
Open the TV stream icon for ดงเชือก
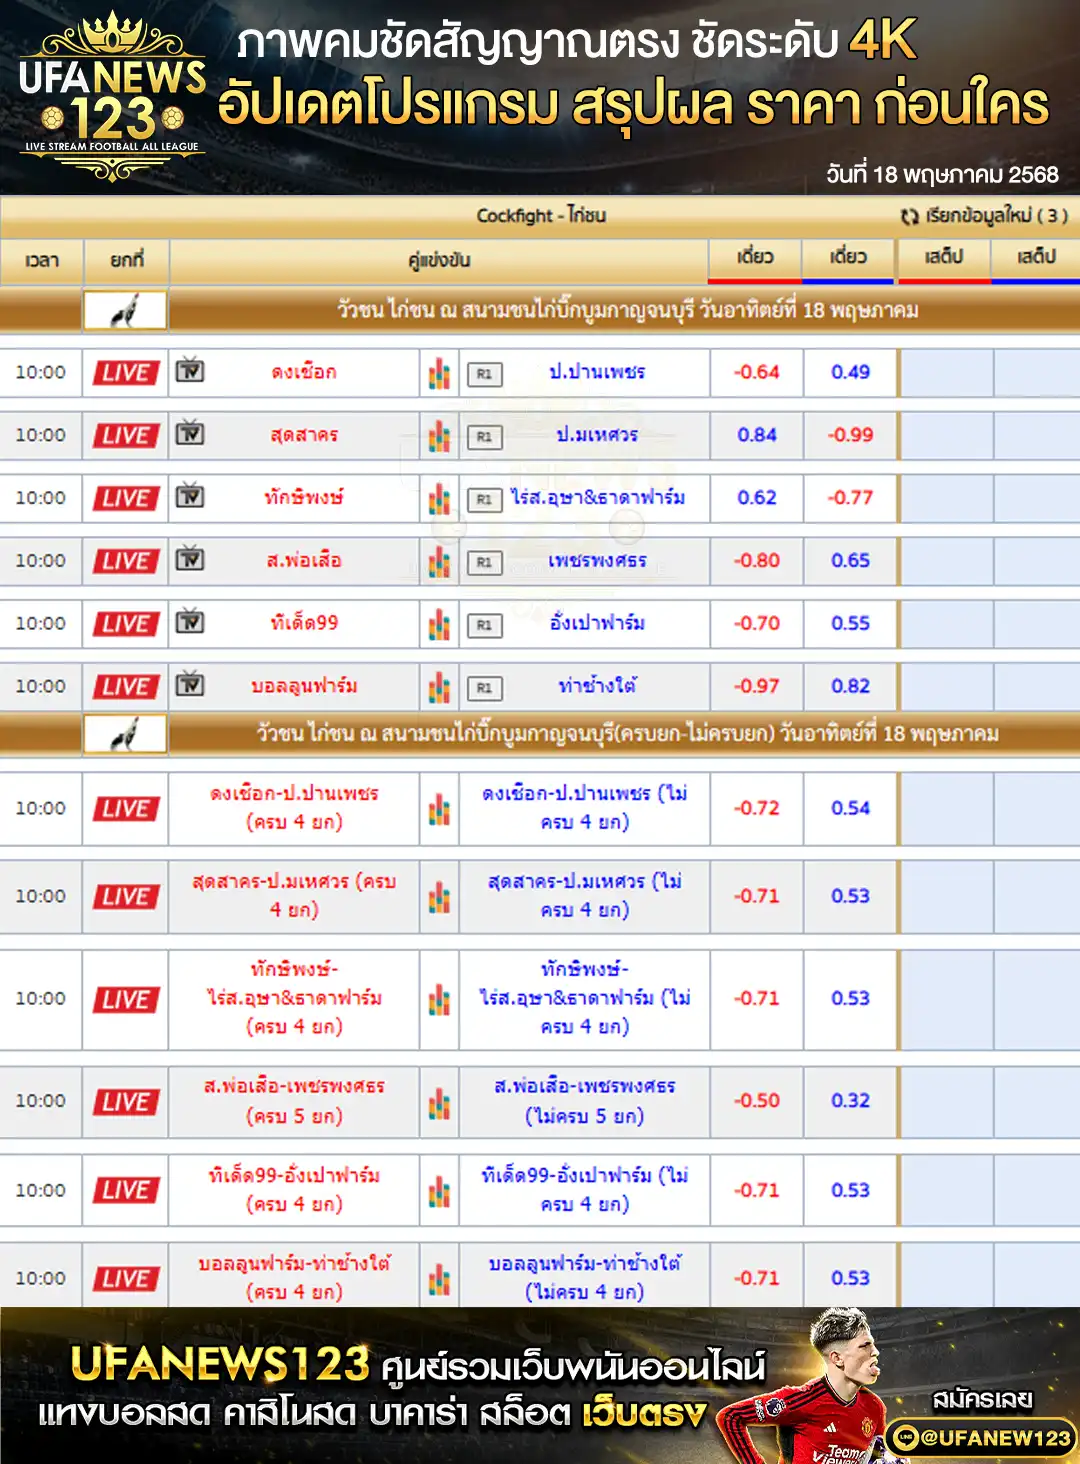tap(190, 371)
